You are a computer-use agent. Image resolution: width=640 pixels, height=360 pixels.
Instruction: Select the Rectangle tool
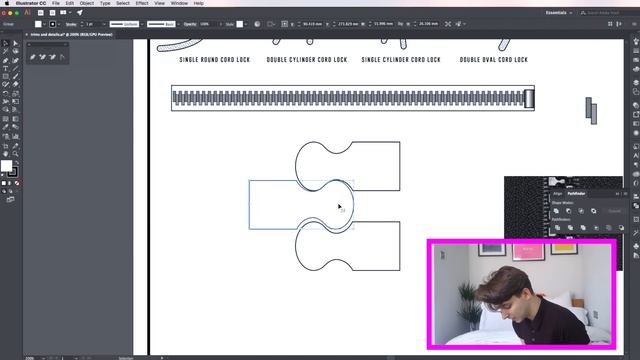click(x=5, y=77)
